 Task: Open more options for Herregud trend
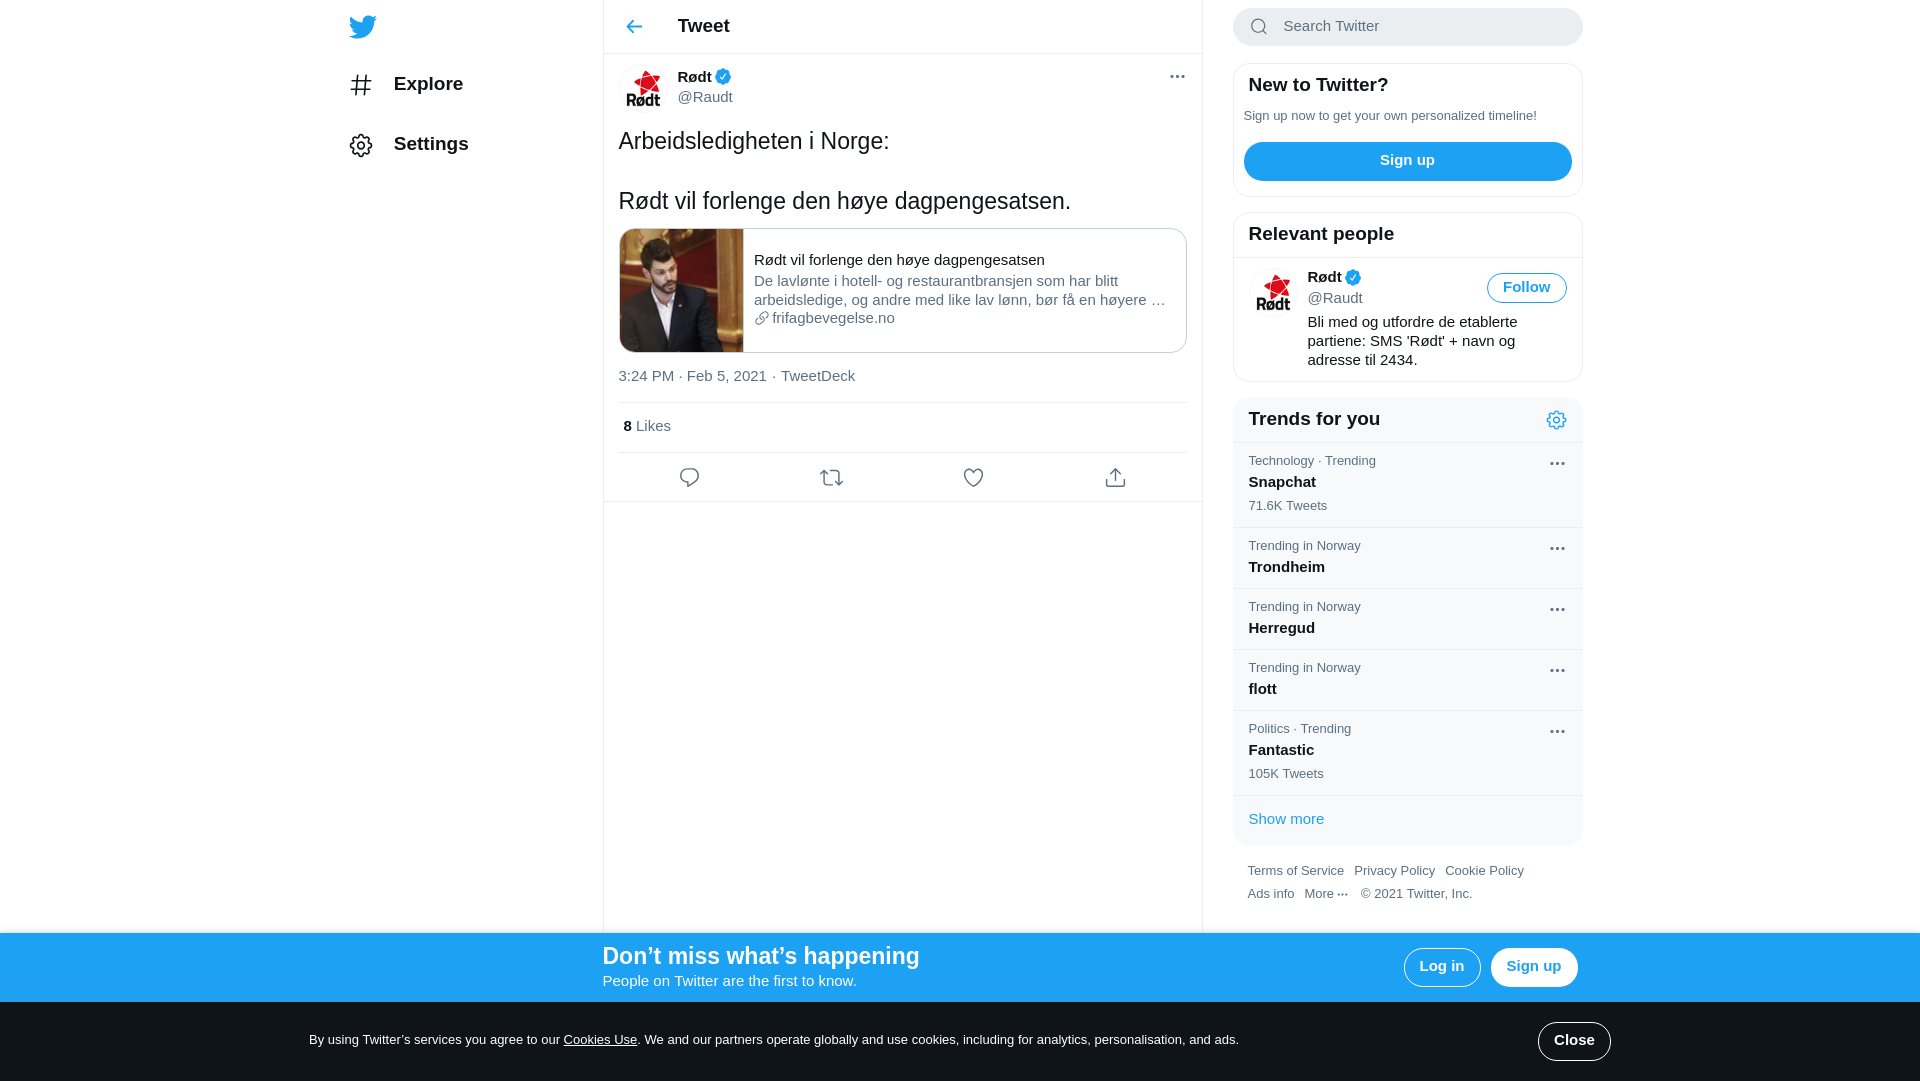point(1557,610)
